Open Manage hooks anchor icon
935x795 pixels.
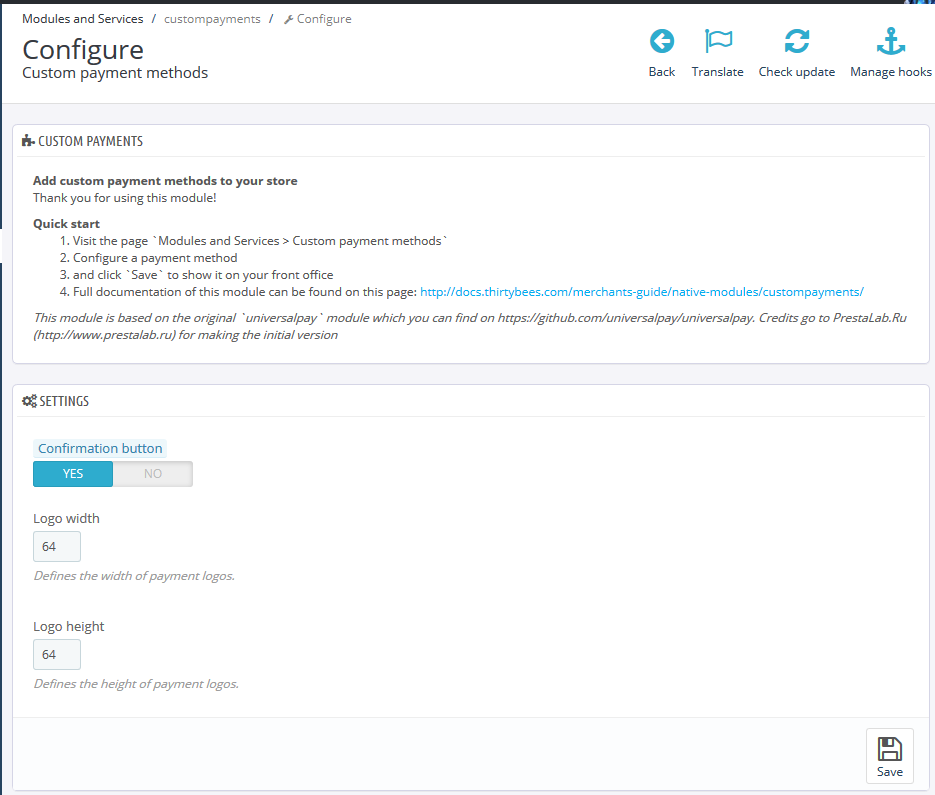pos(890,41)
